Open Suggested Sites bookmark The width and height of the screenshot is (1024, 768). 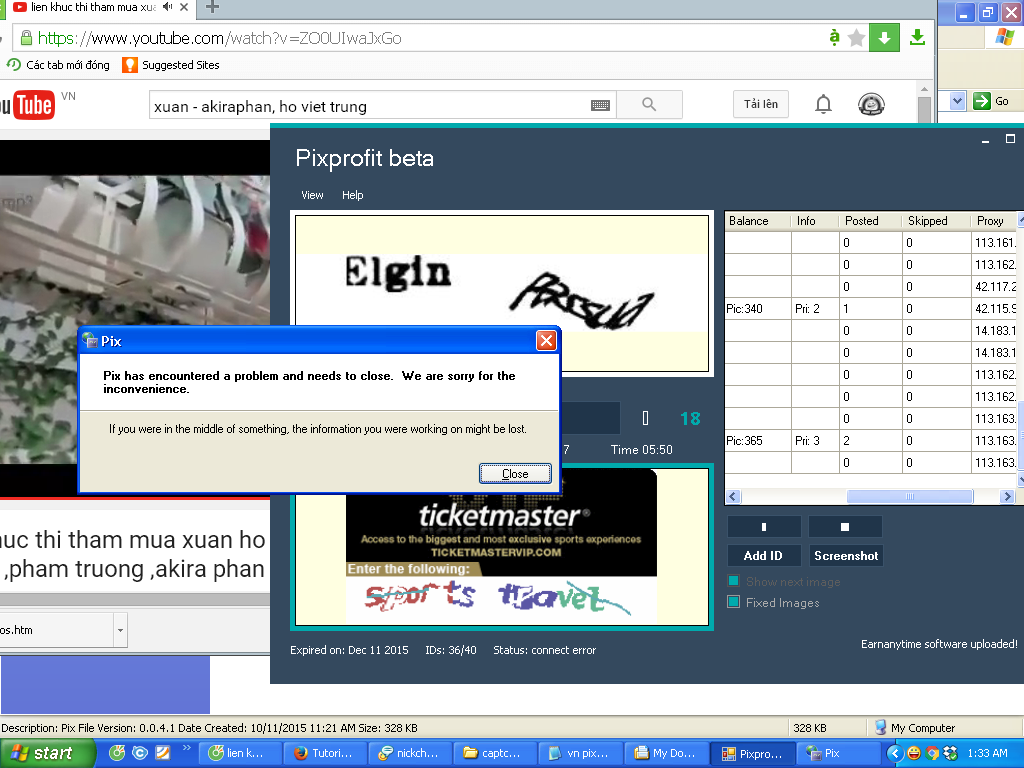pos(171,65)
